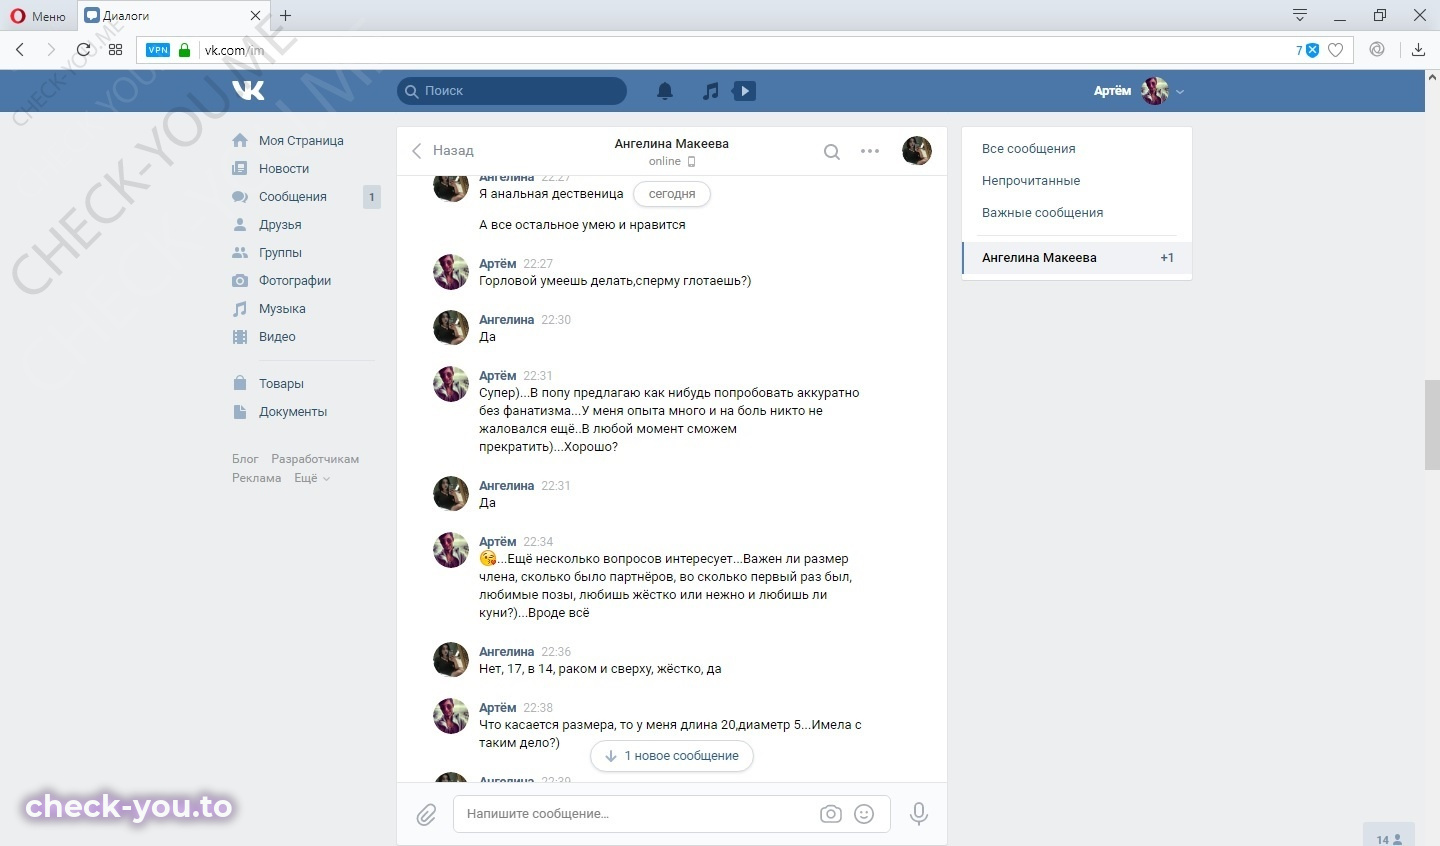
Task: Open the Реклама footer link
Action: click(x=257, y=478)
